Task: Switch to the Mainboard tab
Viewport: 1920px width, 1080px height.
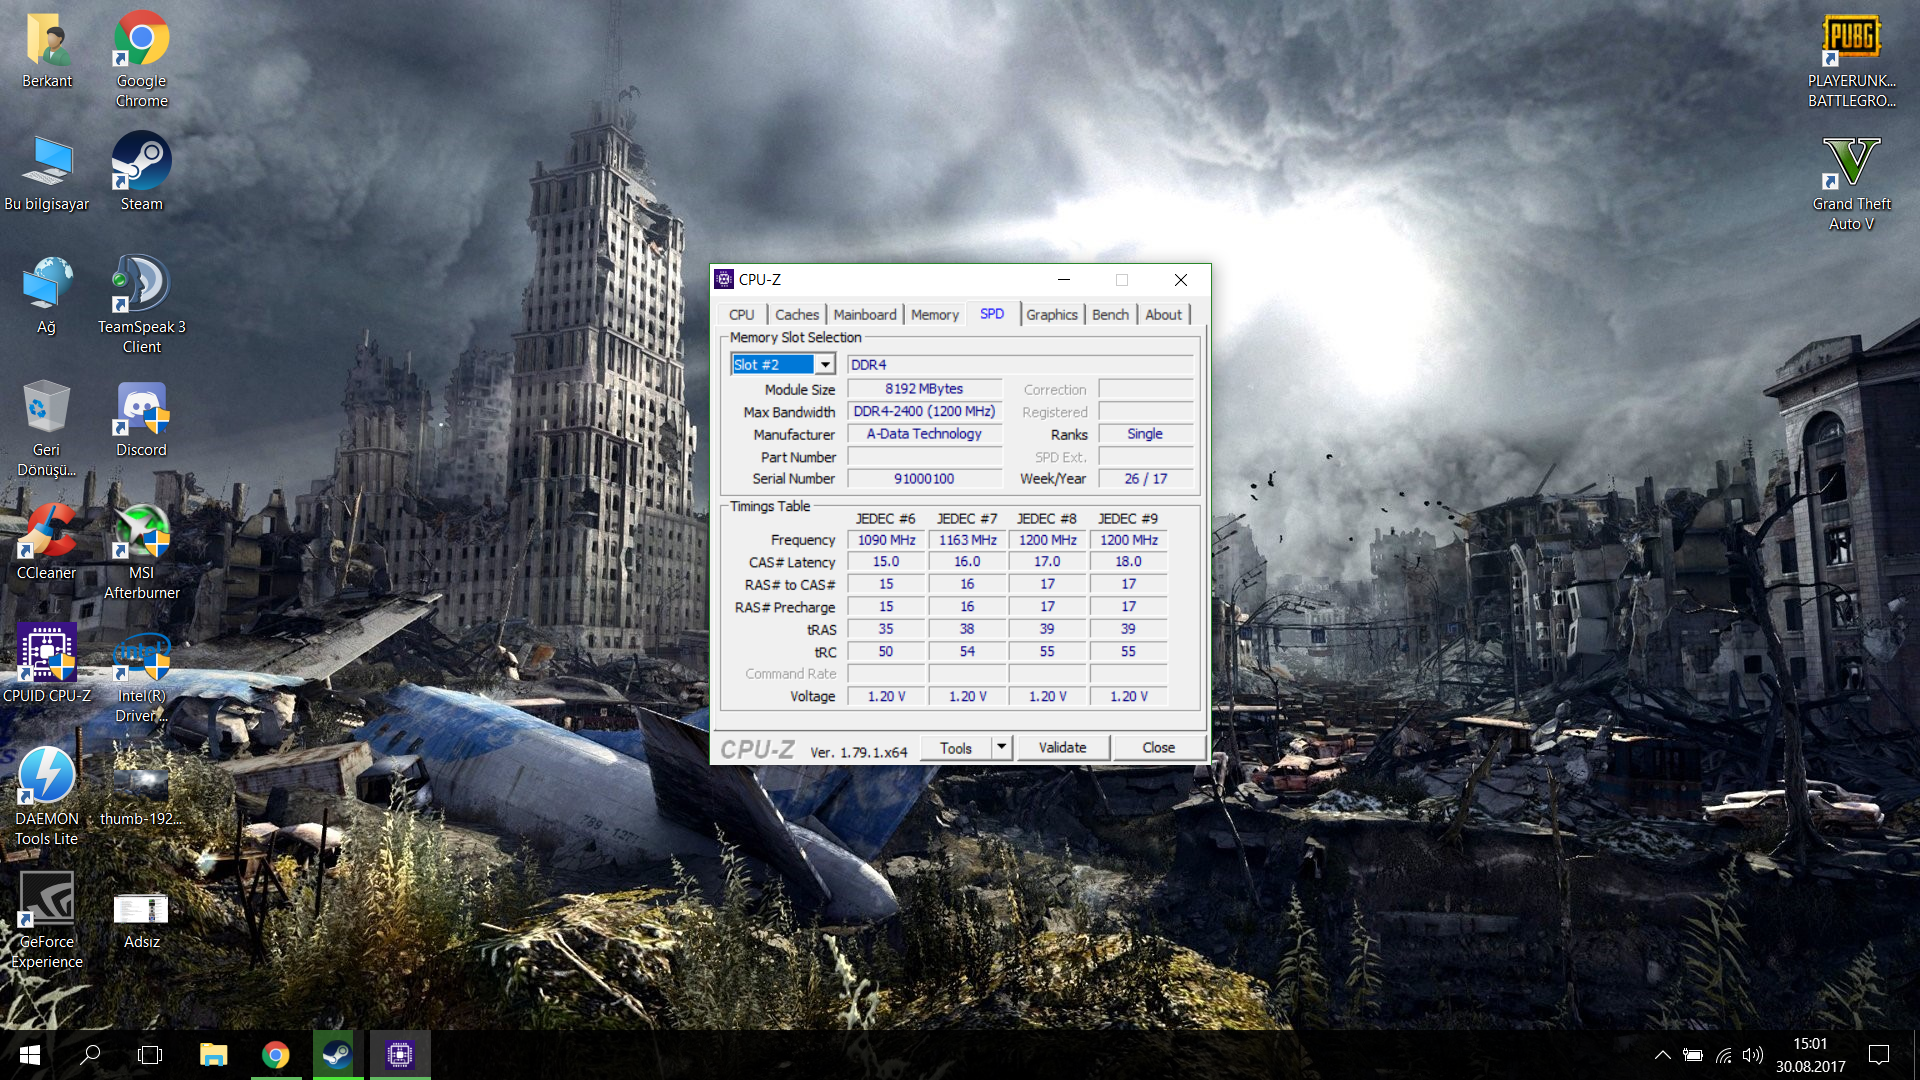Action: (864, 314)
